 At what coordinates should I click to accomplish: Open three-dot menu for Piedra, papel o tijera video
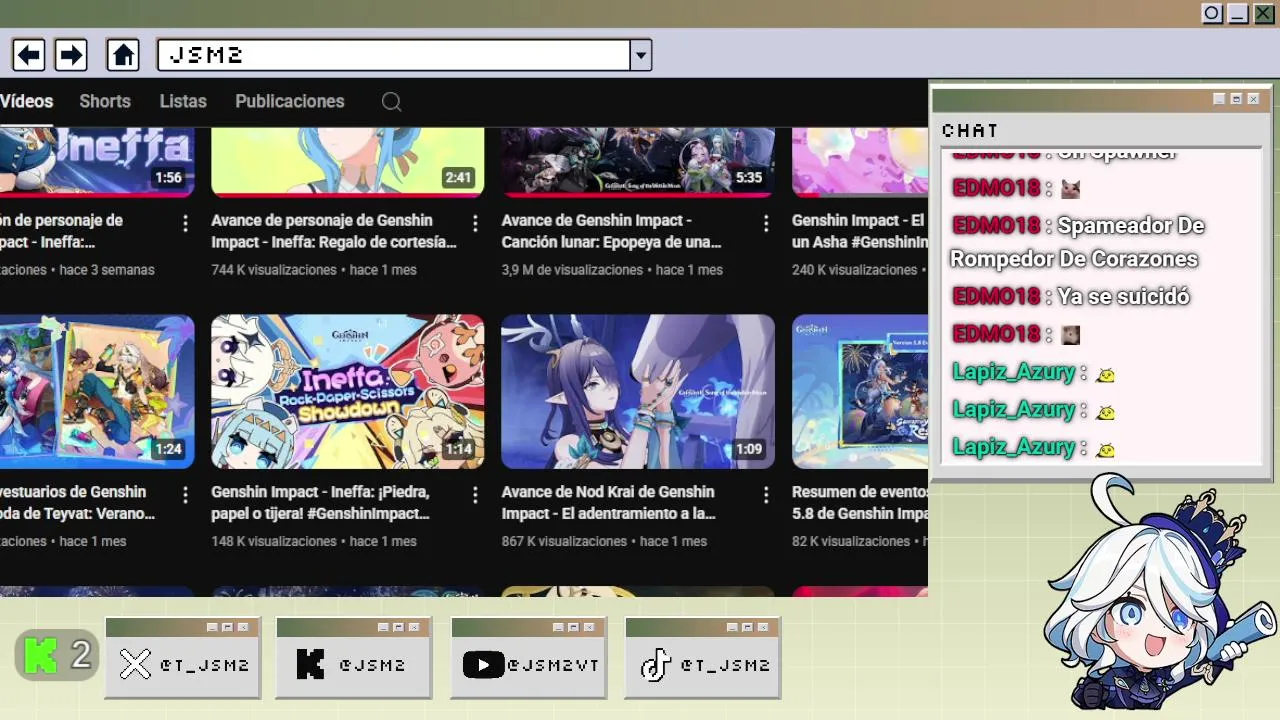tap(475, 495)
